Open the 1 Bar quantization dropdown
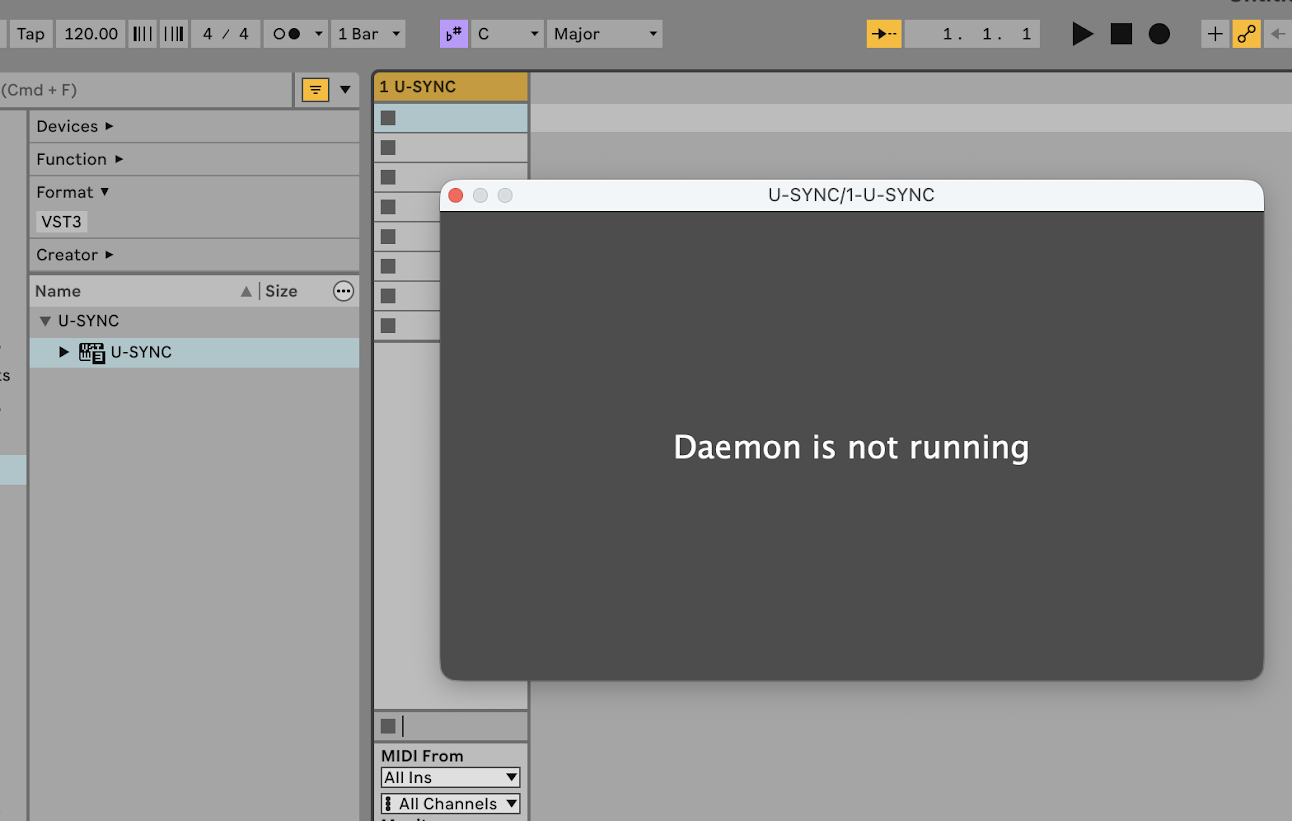 tap(368, 34)
